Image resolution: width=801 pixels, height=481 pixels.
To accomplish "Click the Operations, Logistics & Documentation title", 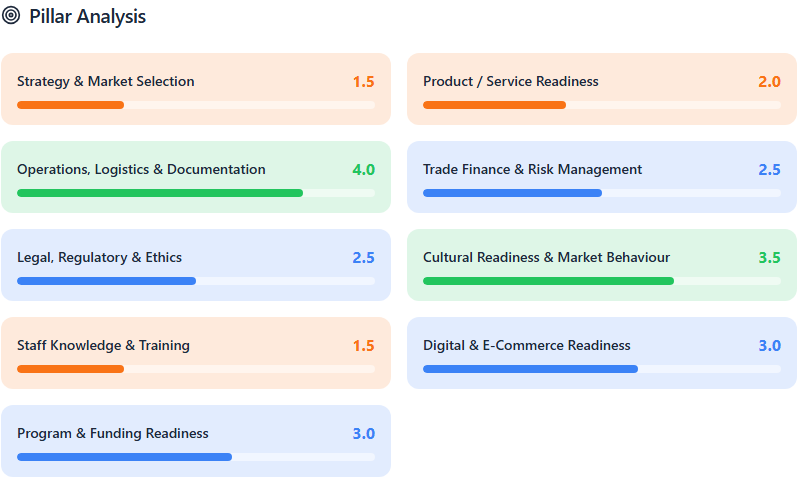I will point(141,169).
